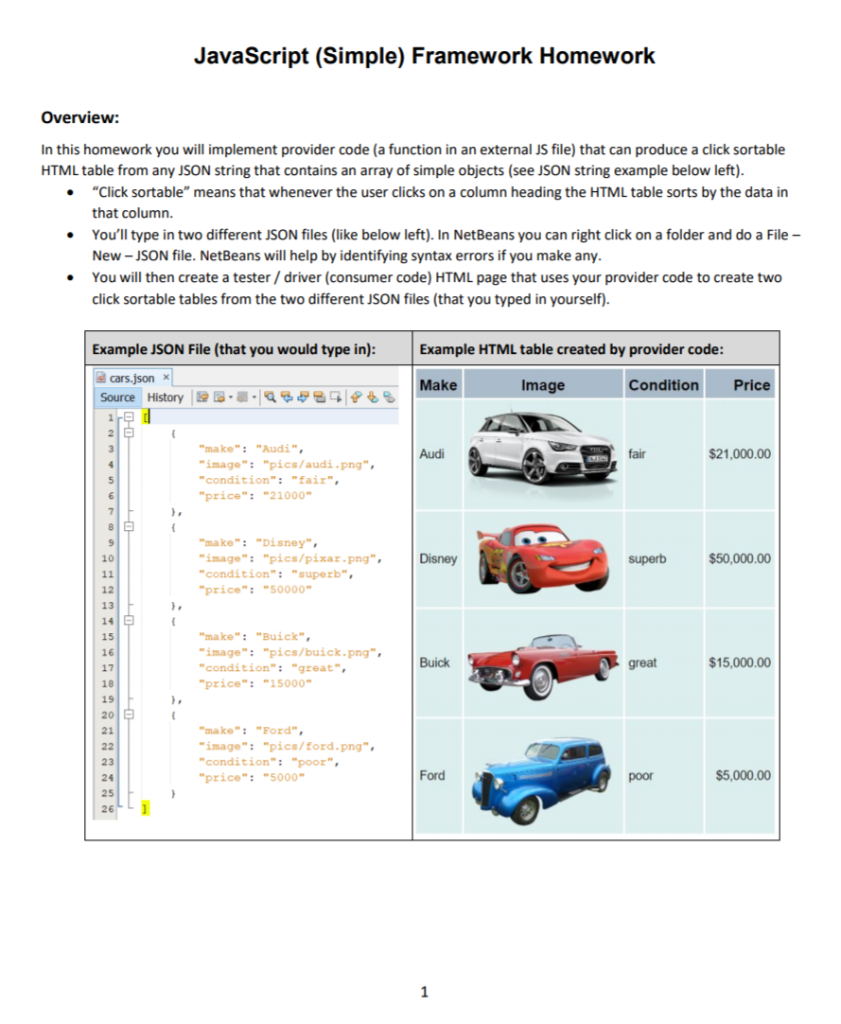This screenshot has width=841, height=1024.
Task: Open the Back navigation dropdown arrow
Action: pos(230,397)
